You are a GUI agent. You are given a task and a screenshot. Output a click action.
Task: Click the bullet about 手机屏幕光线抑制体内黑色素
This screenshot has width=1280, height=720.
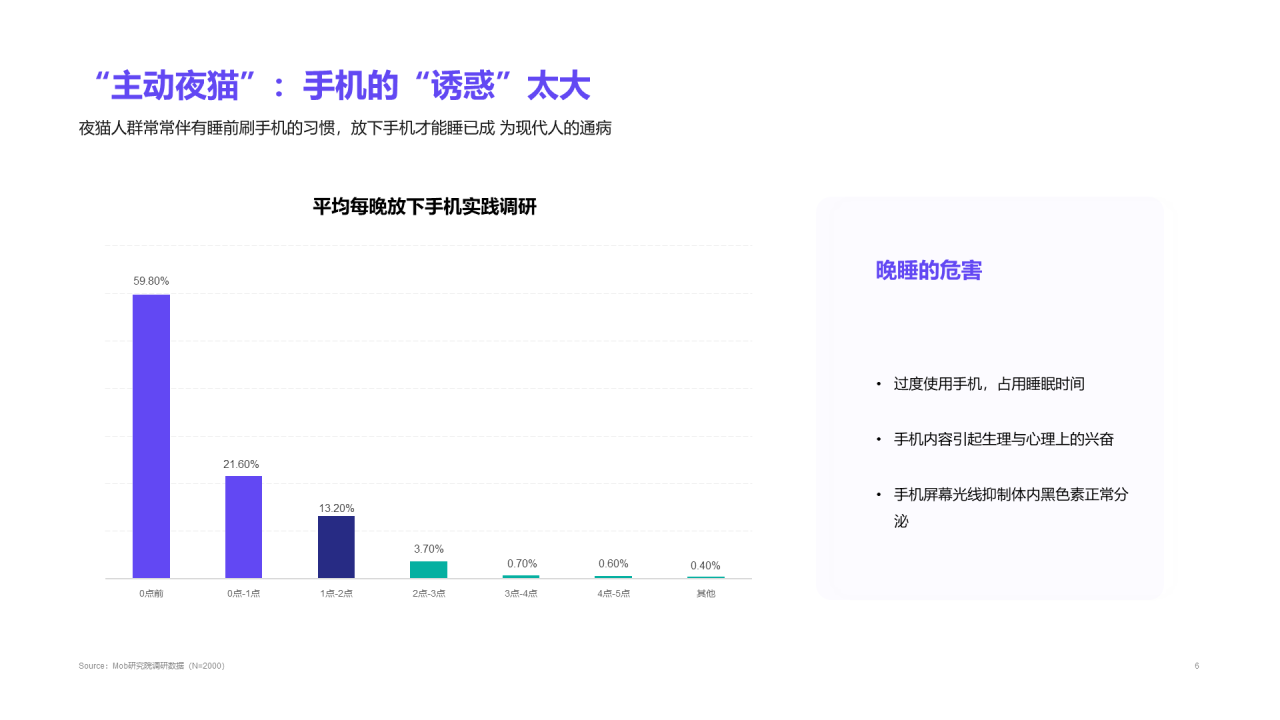1011,507
